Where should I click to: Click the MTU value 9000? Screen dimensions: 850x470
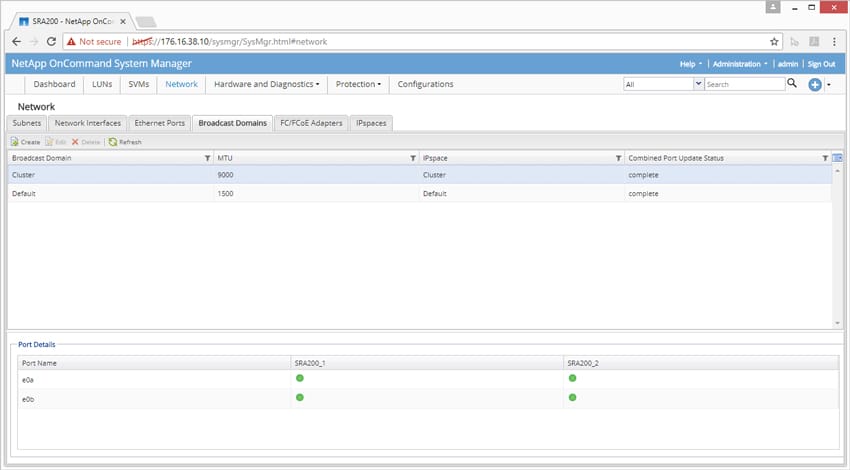pyautogui.click(x=226, y=175)
